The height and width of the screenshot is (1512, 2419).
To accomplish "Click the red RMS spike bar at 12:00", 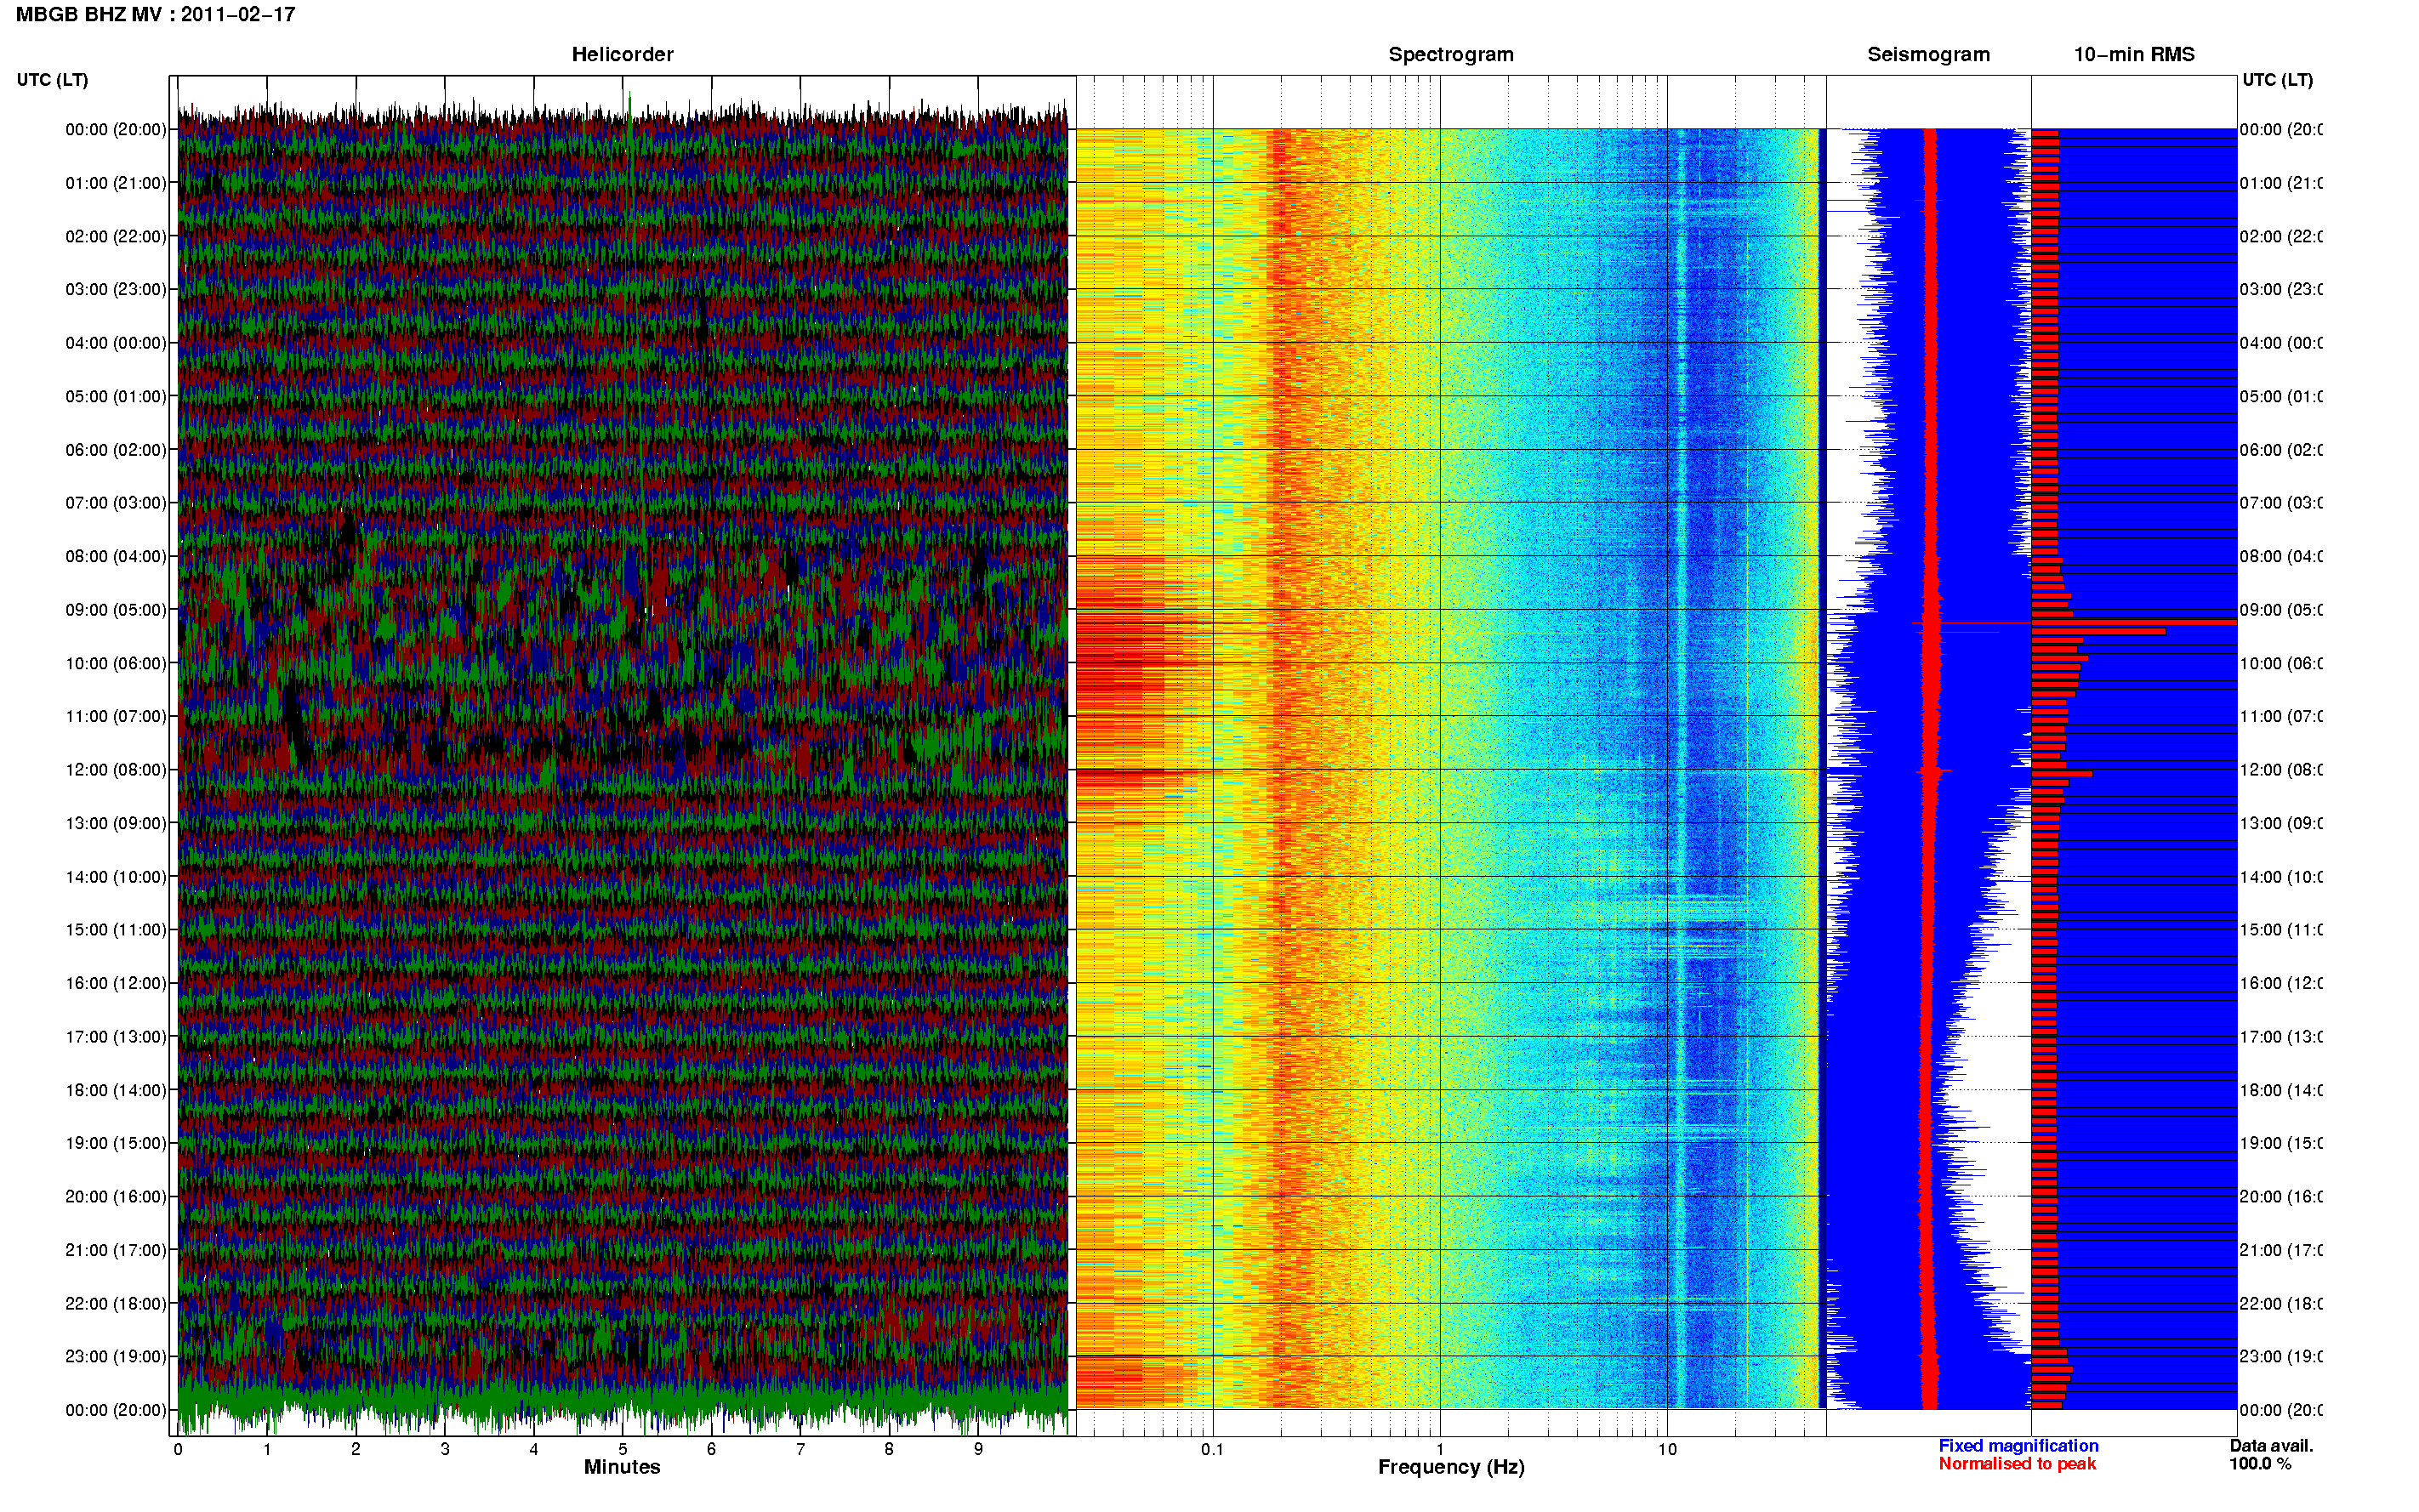I will click(2062, 774).
